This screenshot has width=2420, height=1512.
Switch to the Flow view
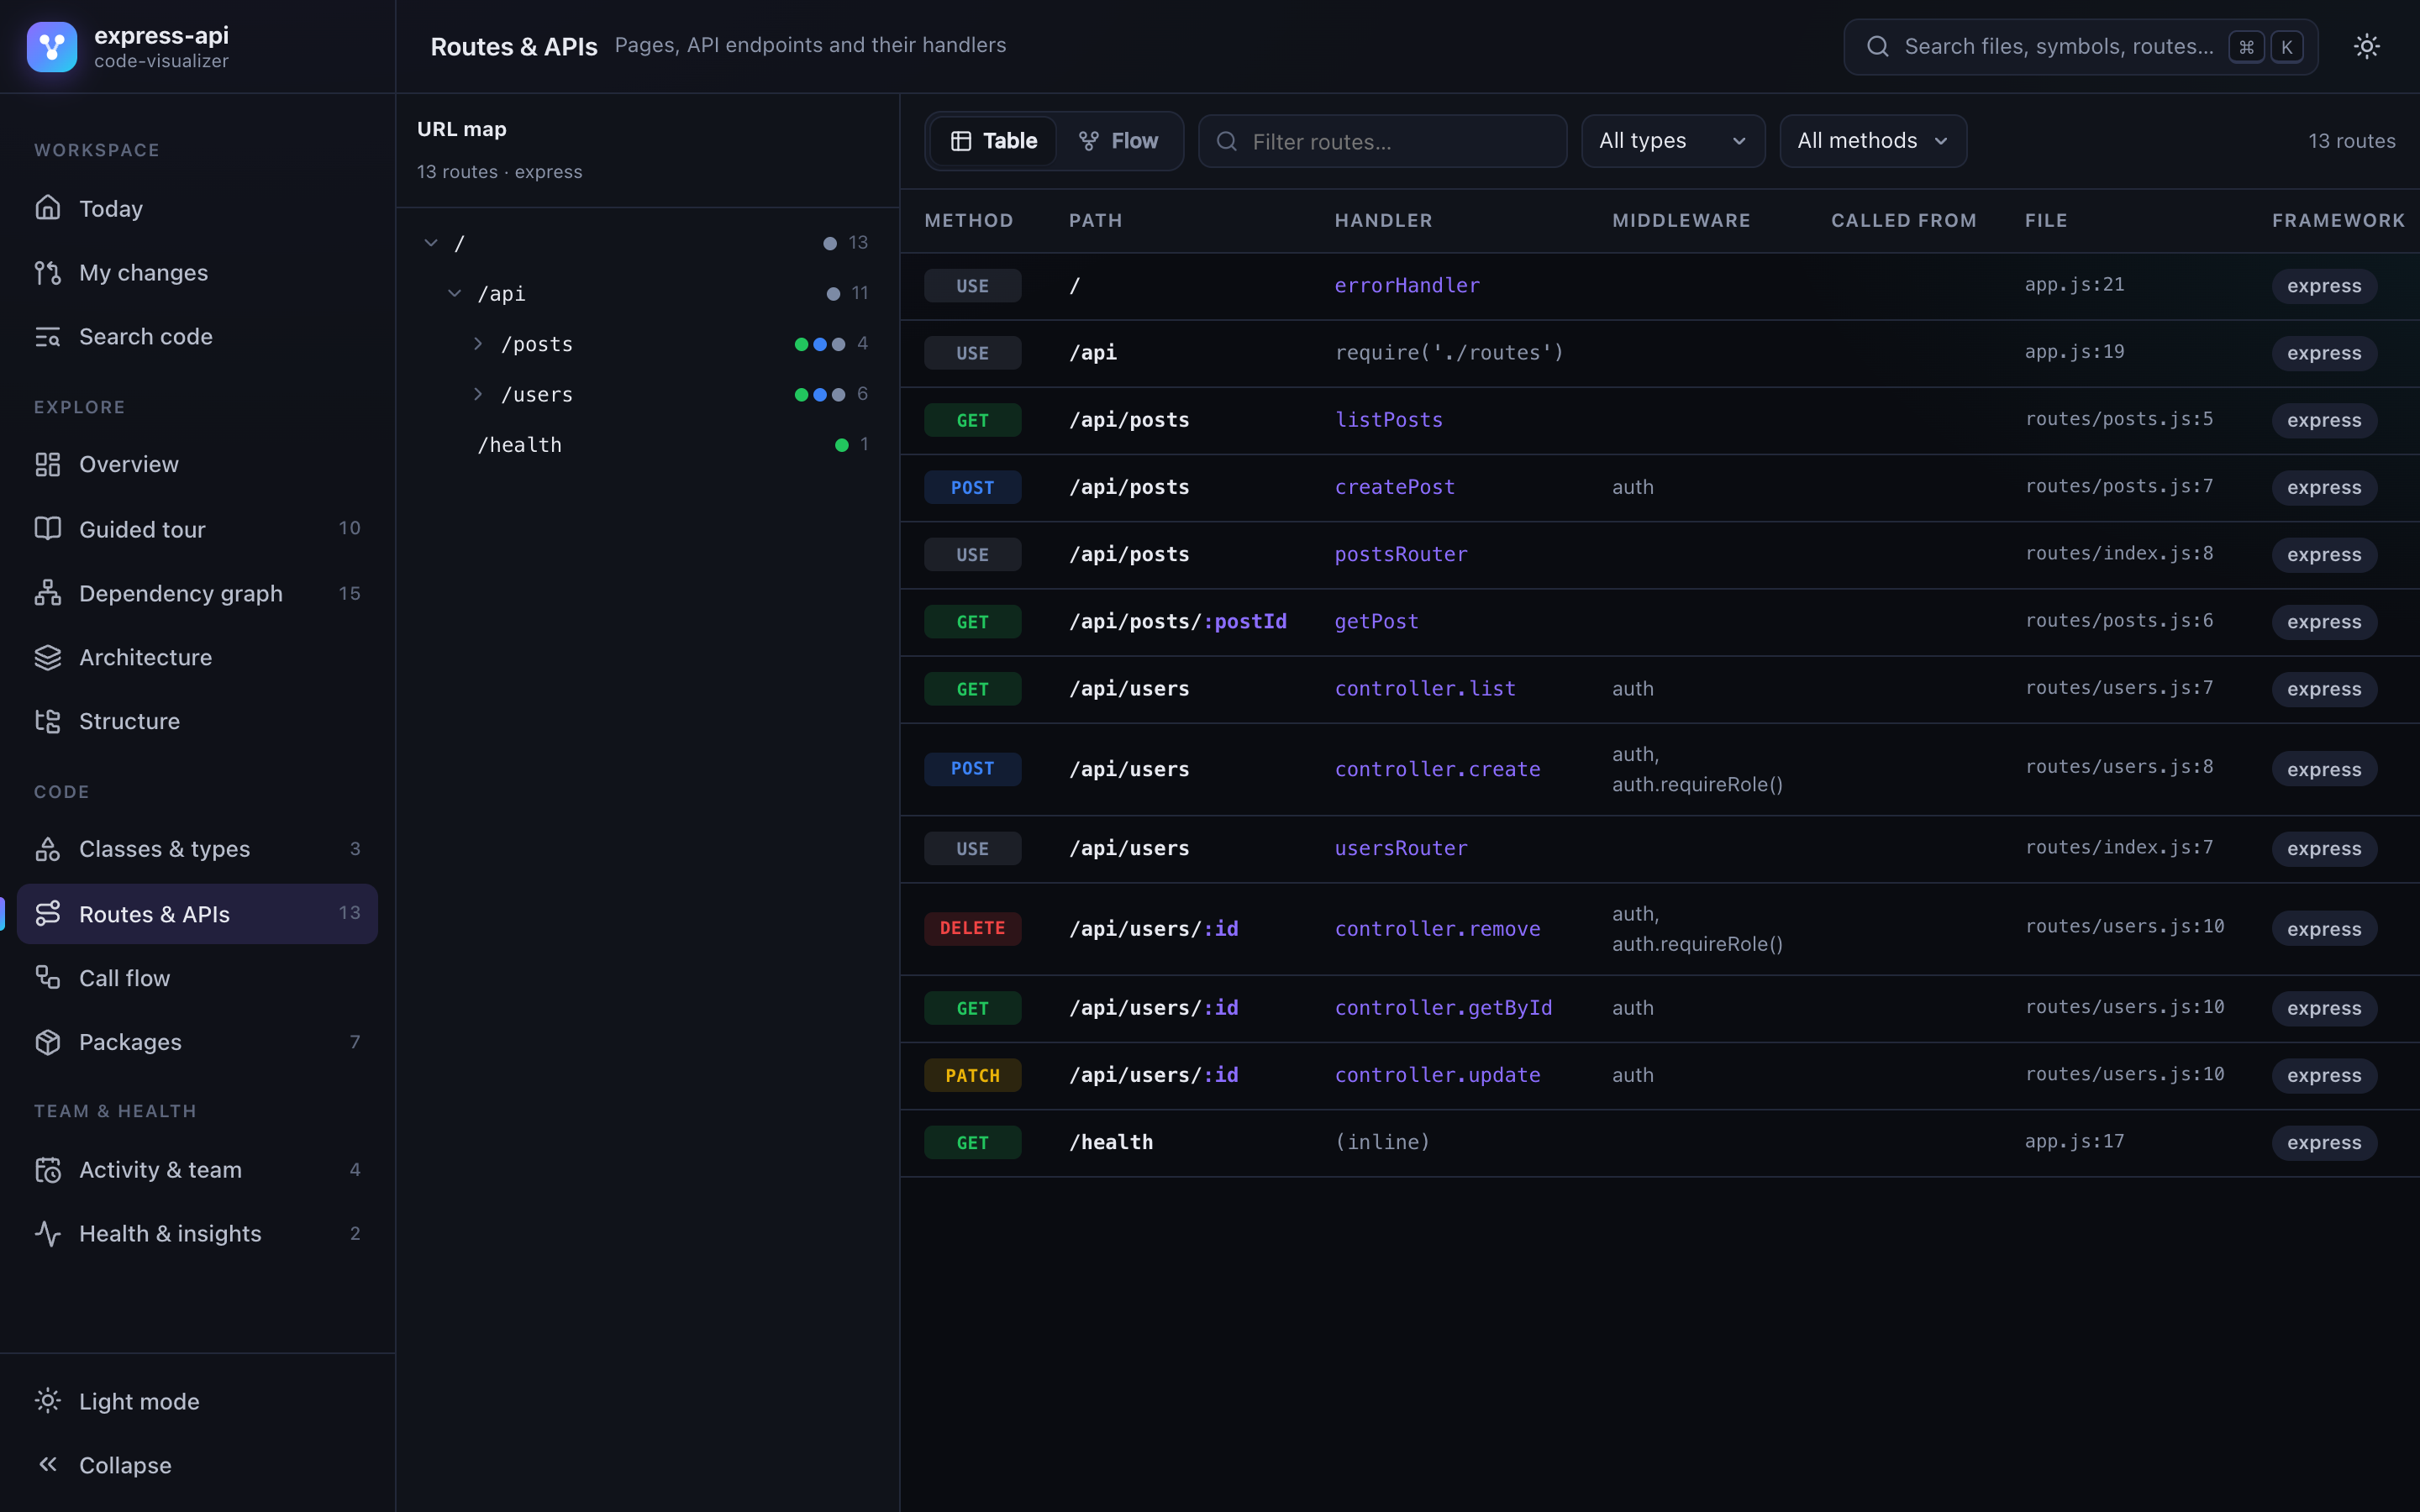(1118, 141)
